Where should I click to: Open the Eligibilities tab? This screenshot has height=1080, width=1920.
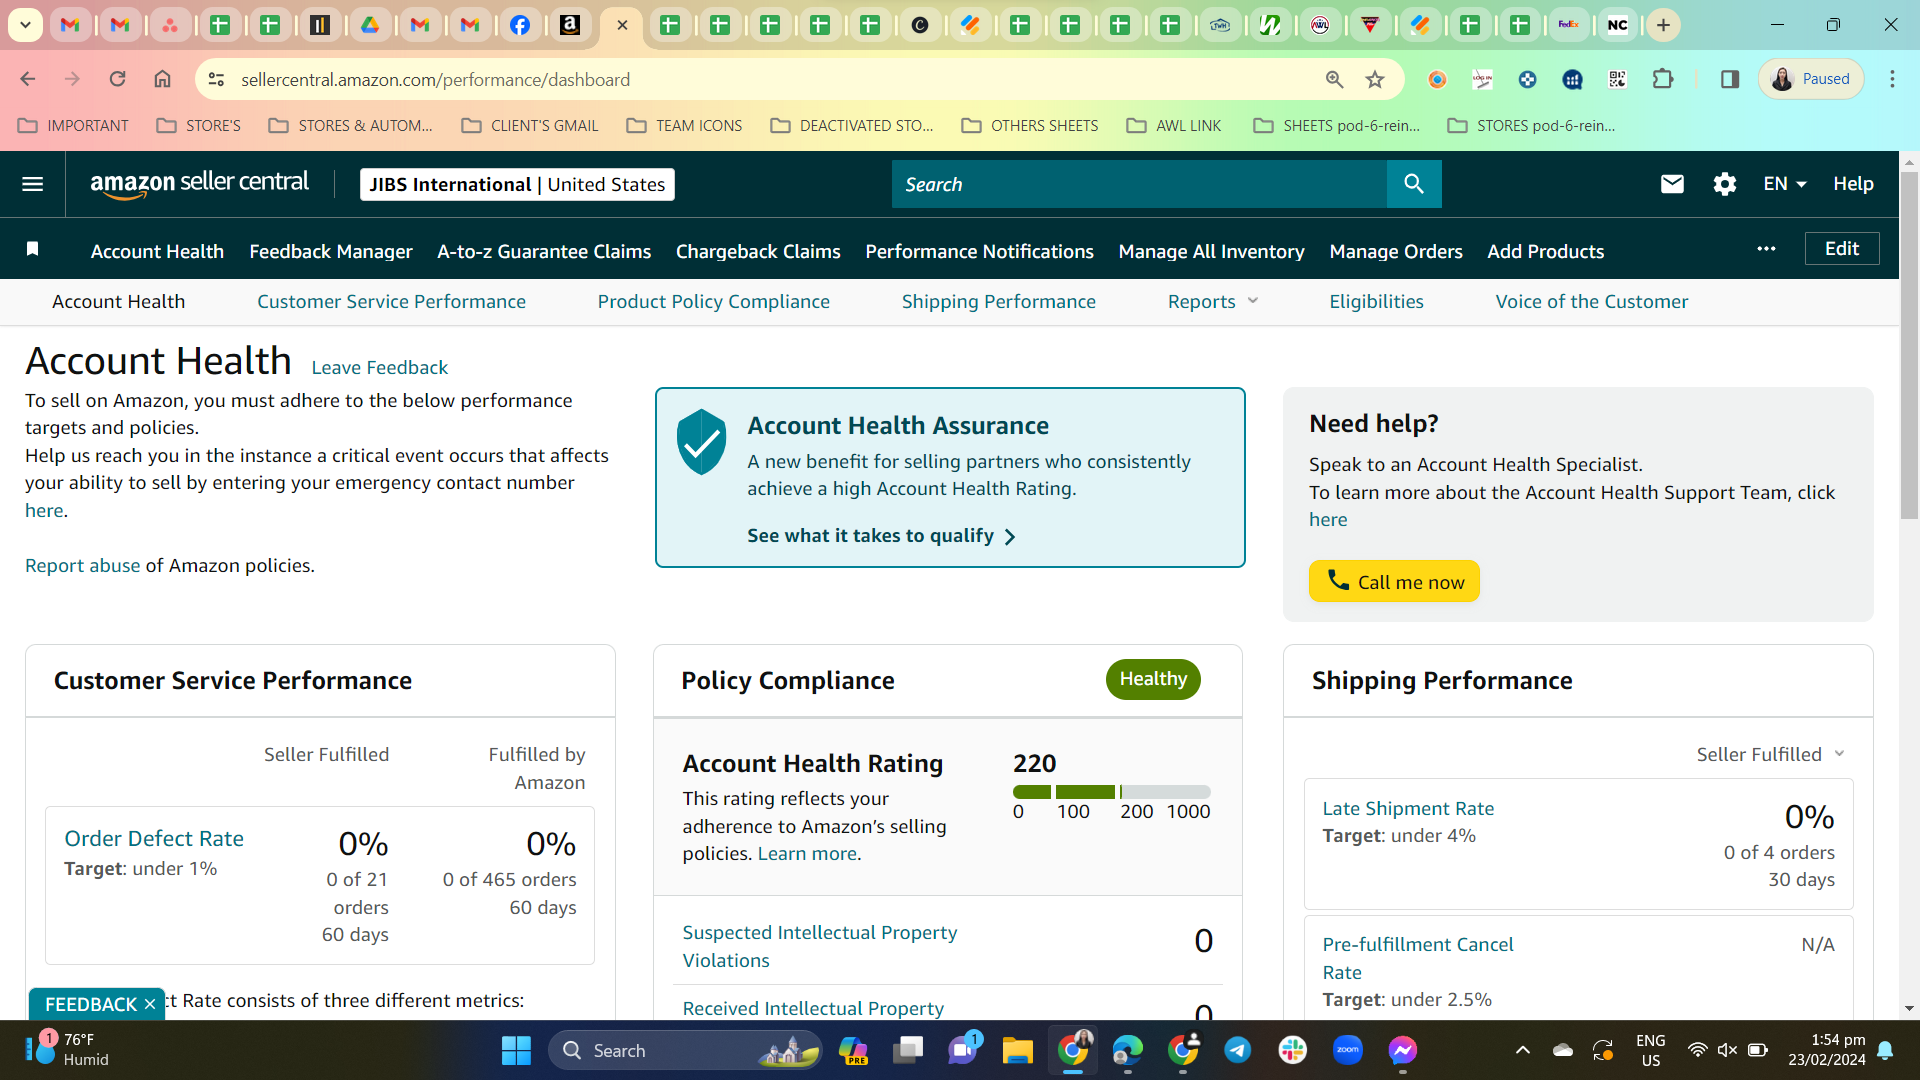coord(1376,301)
